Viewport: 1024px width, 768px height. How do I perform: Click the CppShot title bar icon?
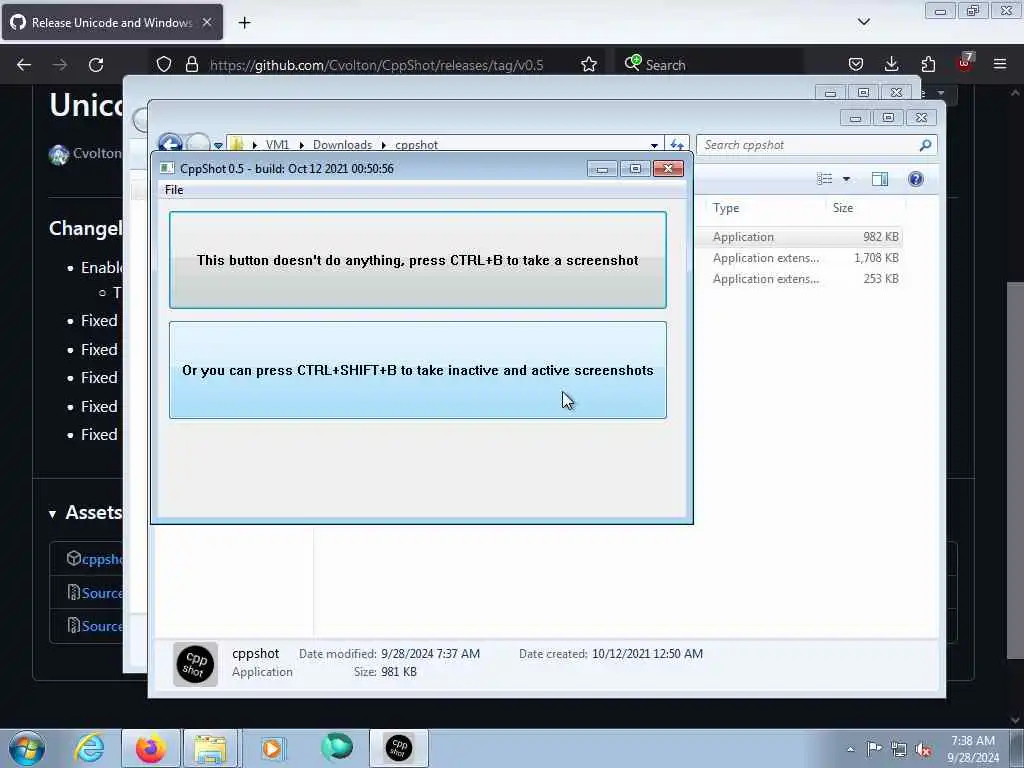167,168
